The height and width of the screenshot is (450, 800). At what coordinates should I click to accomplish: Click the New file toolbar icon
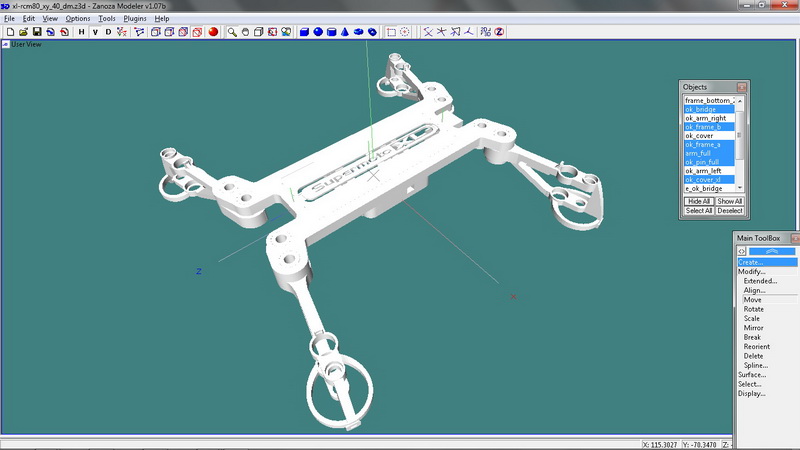pos(9,32)
